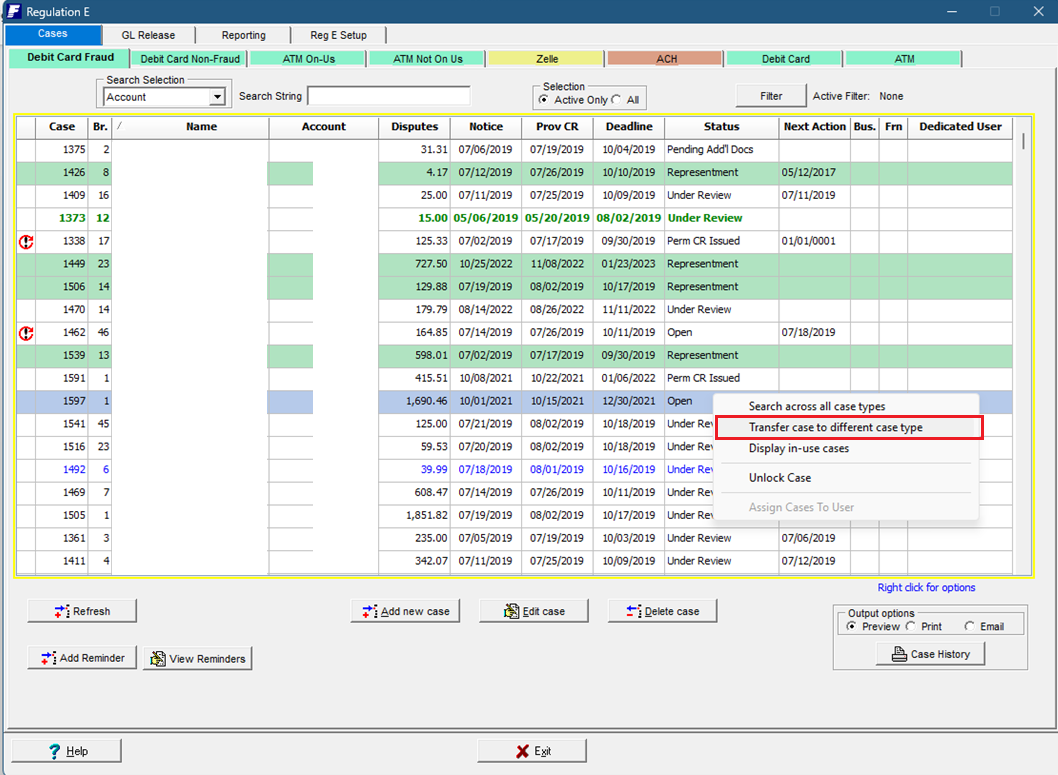Choose Search across all case types
This screenshot has width=1058, height=775.
(x=816, y=406)
